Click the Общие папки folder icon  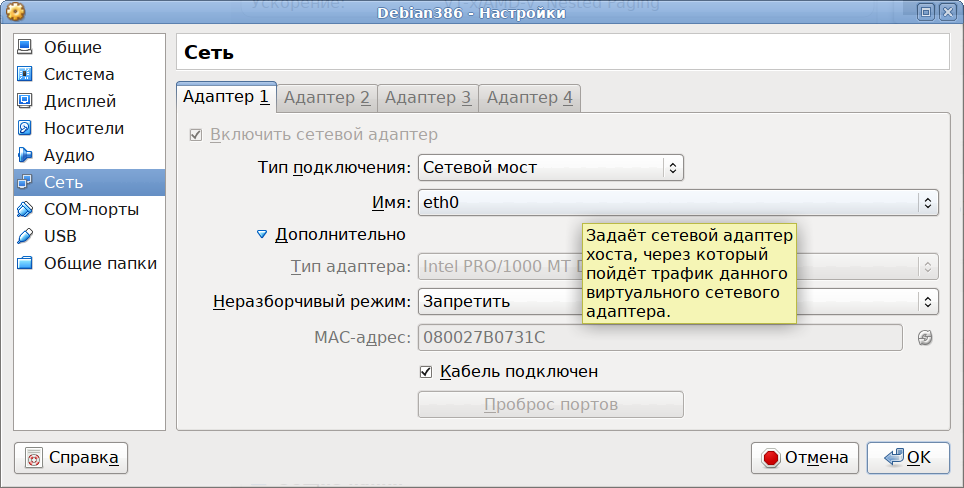[x=26, y=263]
